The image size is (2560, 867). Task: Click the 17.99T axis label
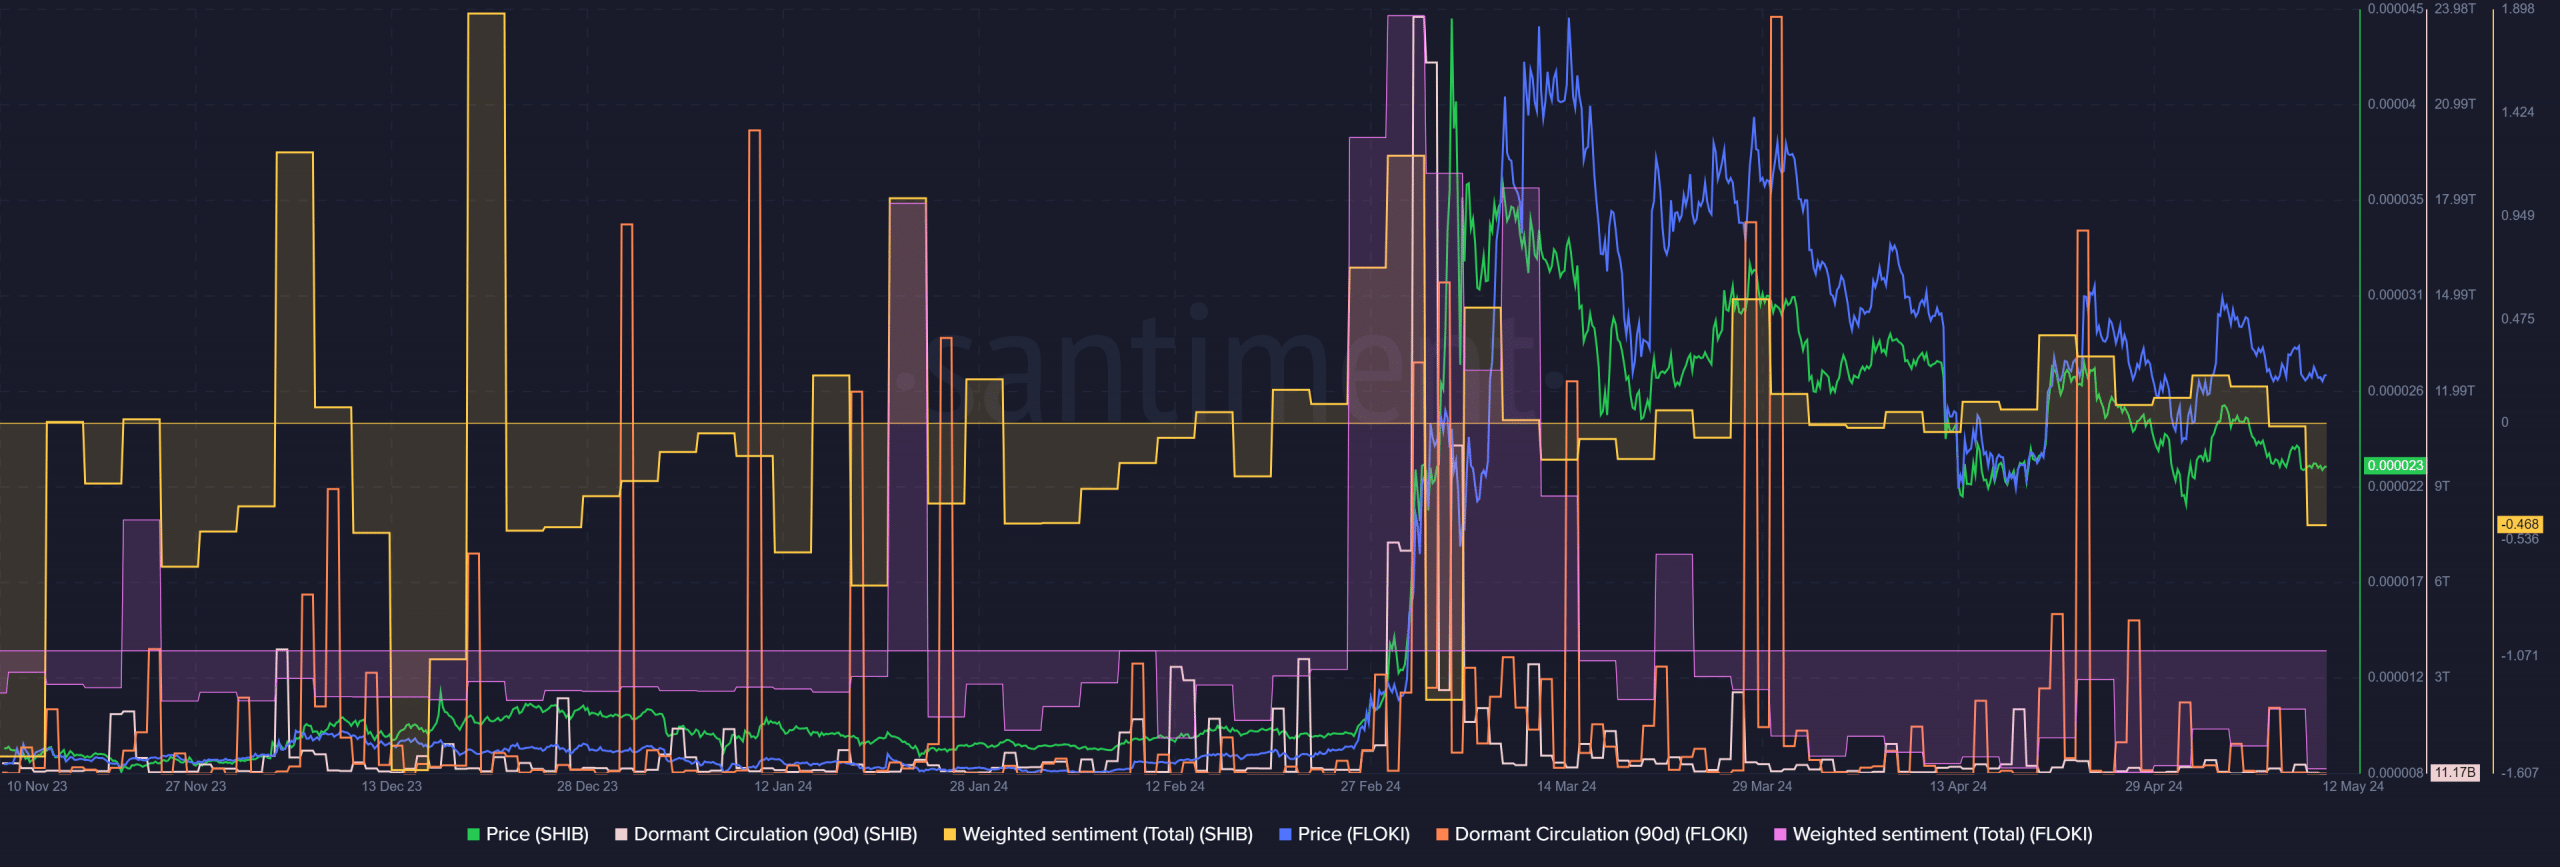[x=2455, y=200]
